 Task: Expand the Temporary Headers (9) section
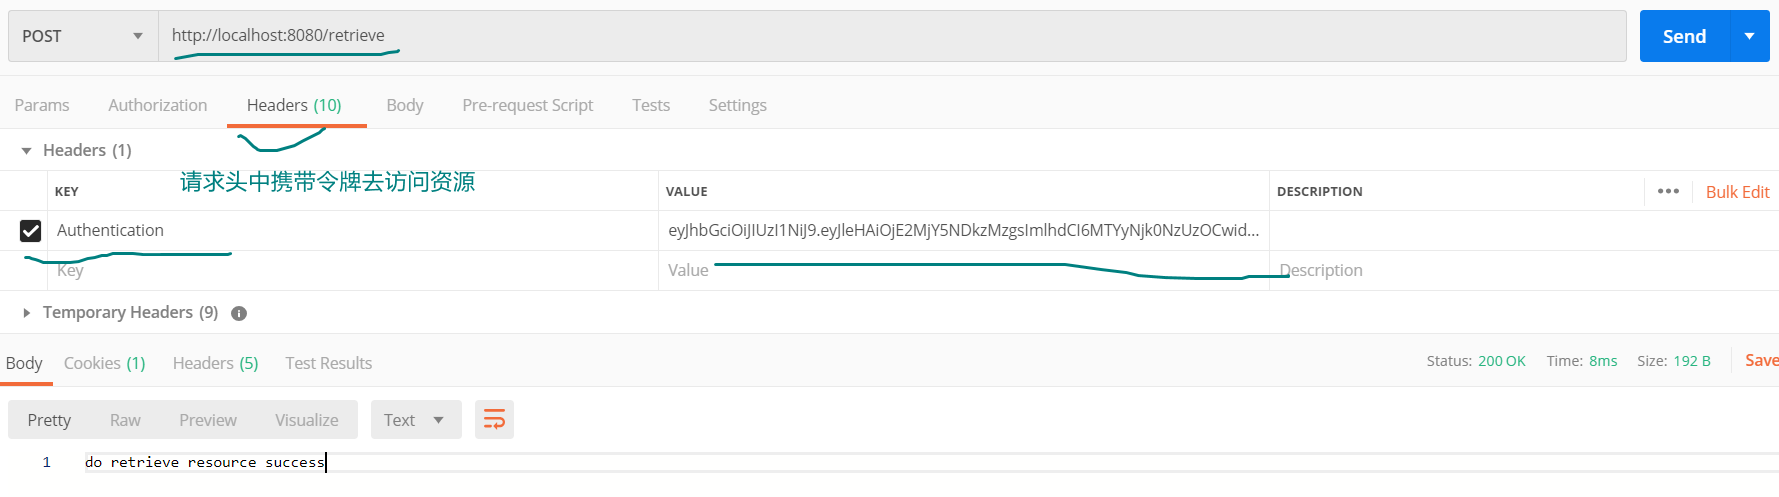pyautogui.click(x=26, y=313)
